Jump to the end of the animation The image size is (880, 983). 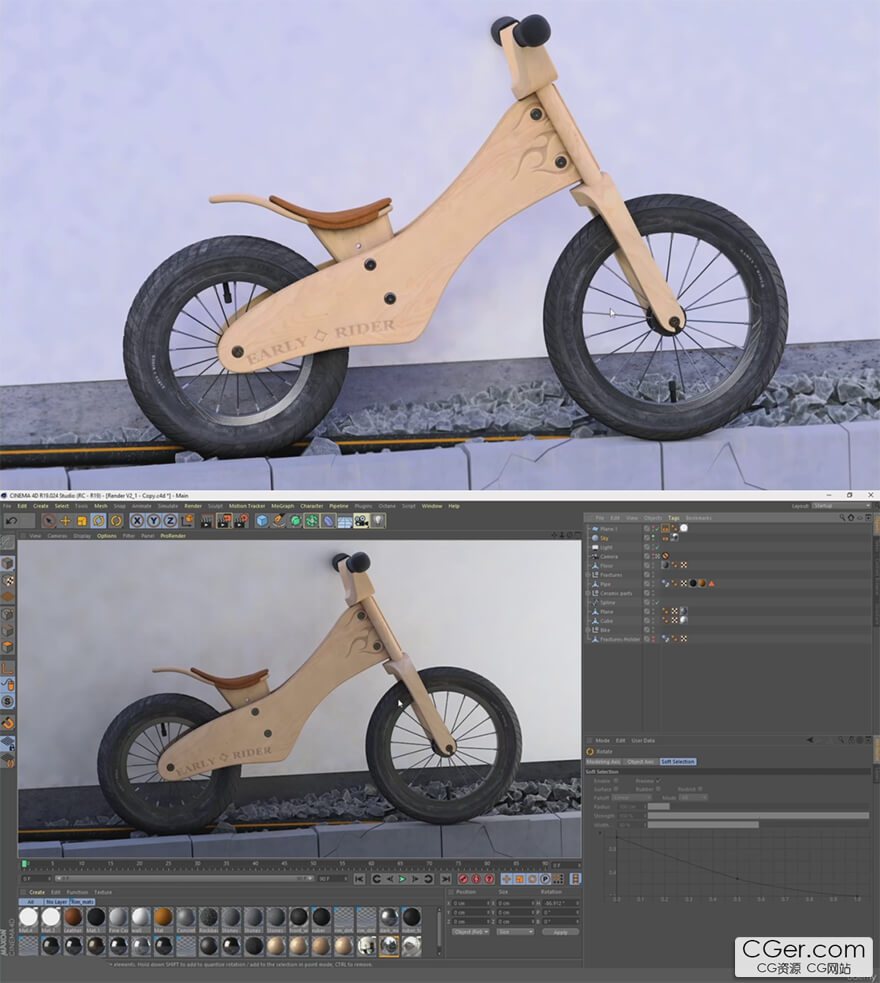click(x=446, y=879)
